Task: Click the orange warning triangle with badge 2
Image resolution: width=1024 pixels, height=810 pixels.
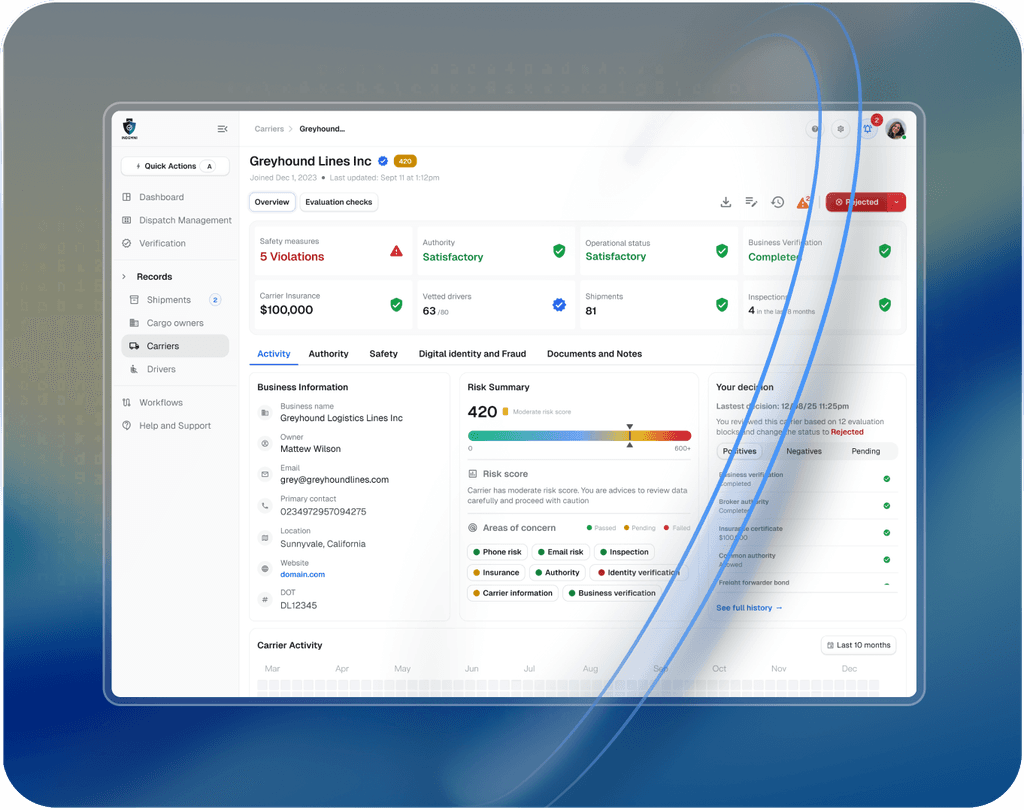Action: [803, 202]
